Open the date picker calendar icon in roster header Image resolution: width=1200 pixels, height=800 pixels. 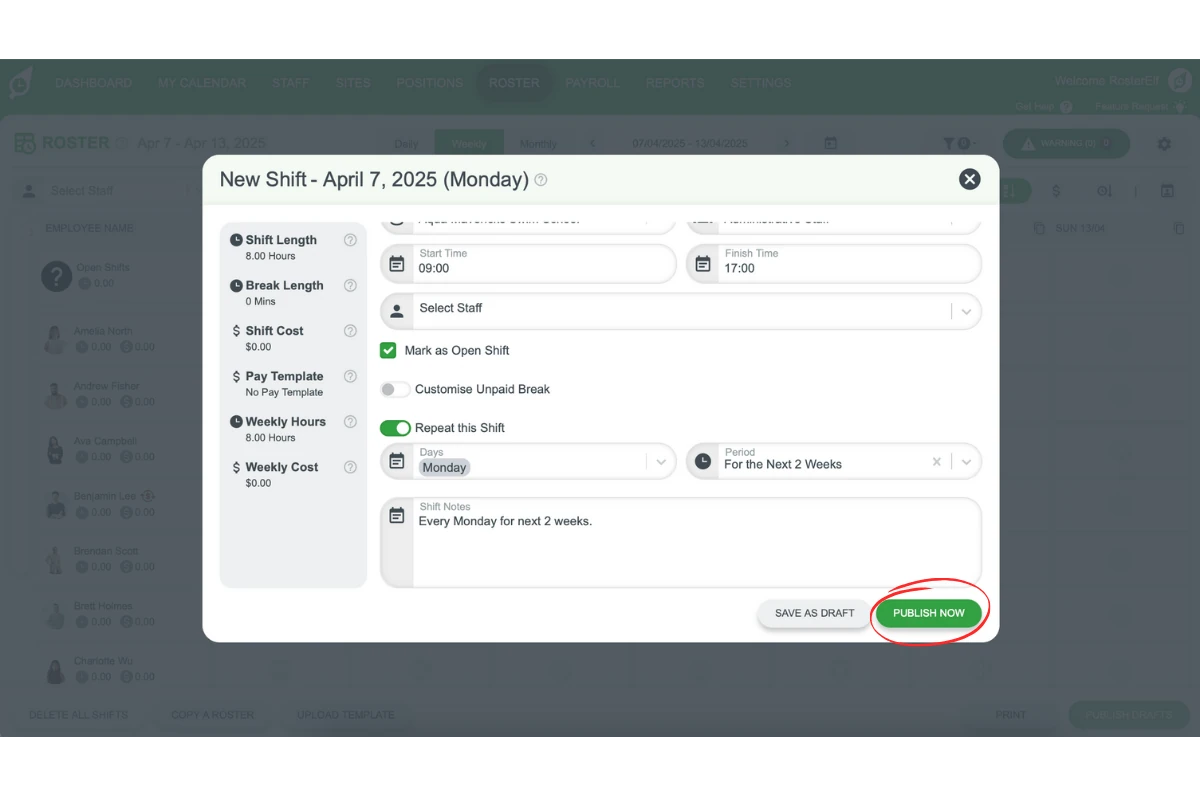[831, 144]
